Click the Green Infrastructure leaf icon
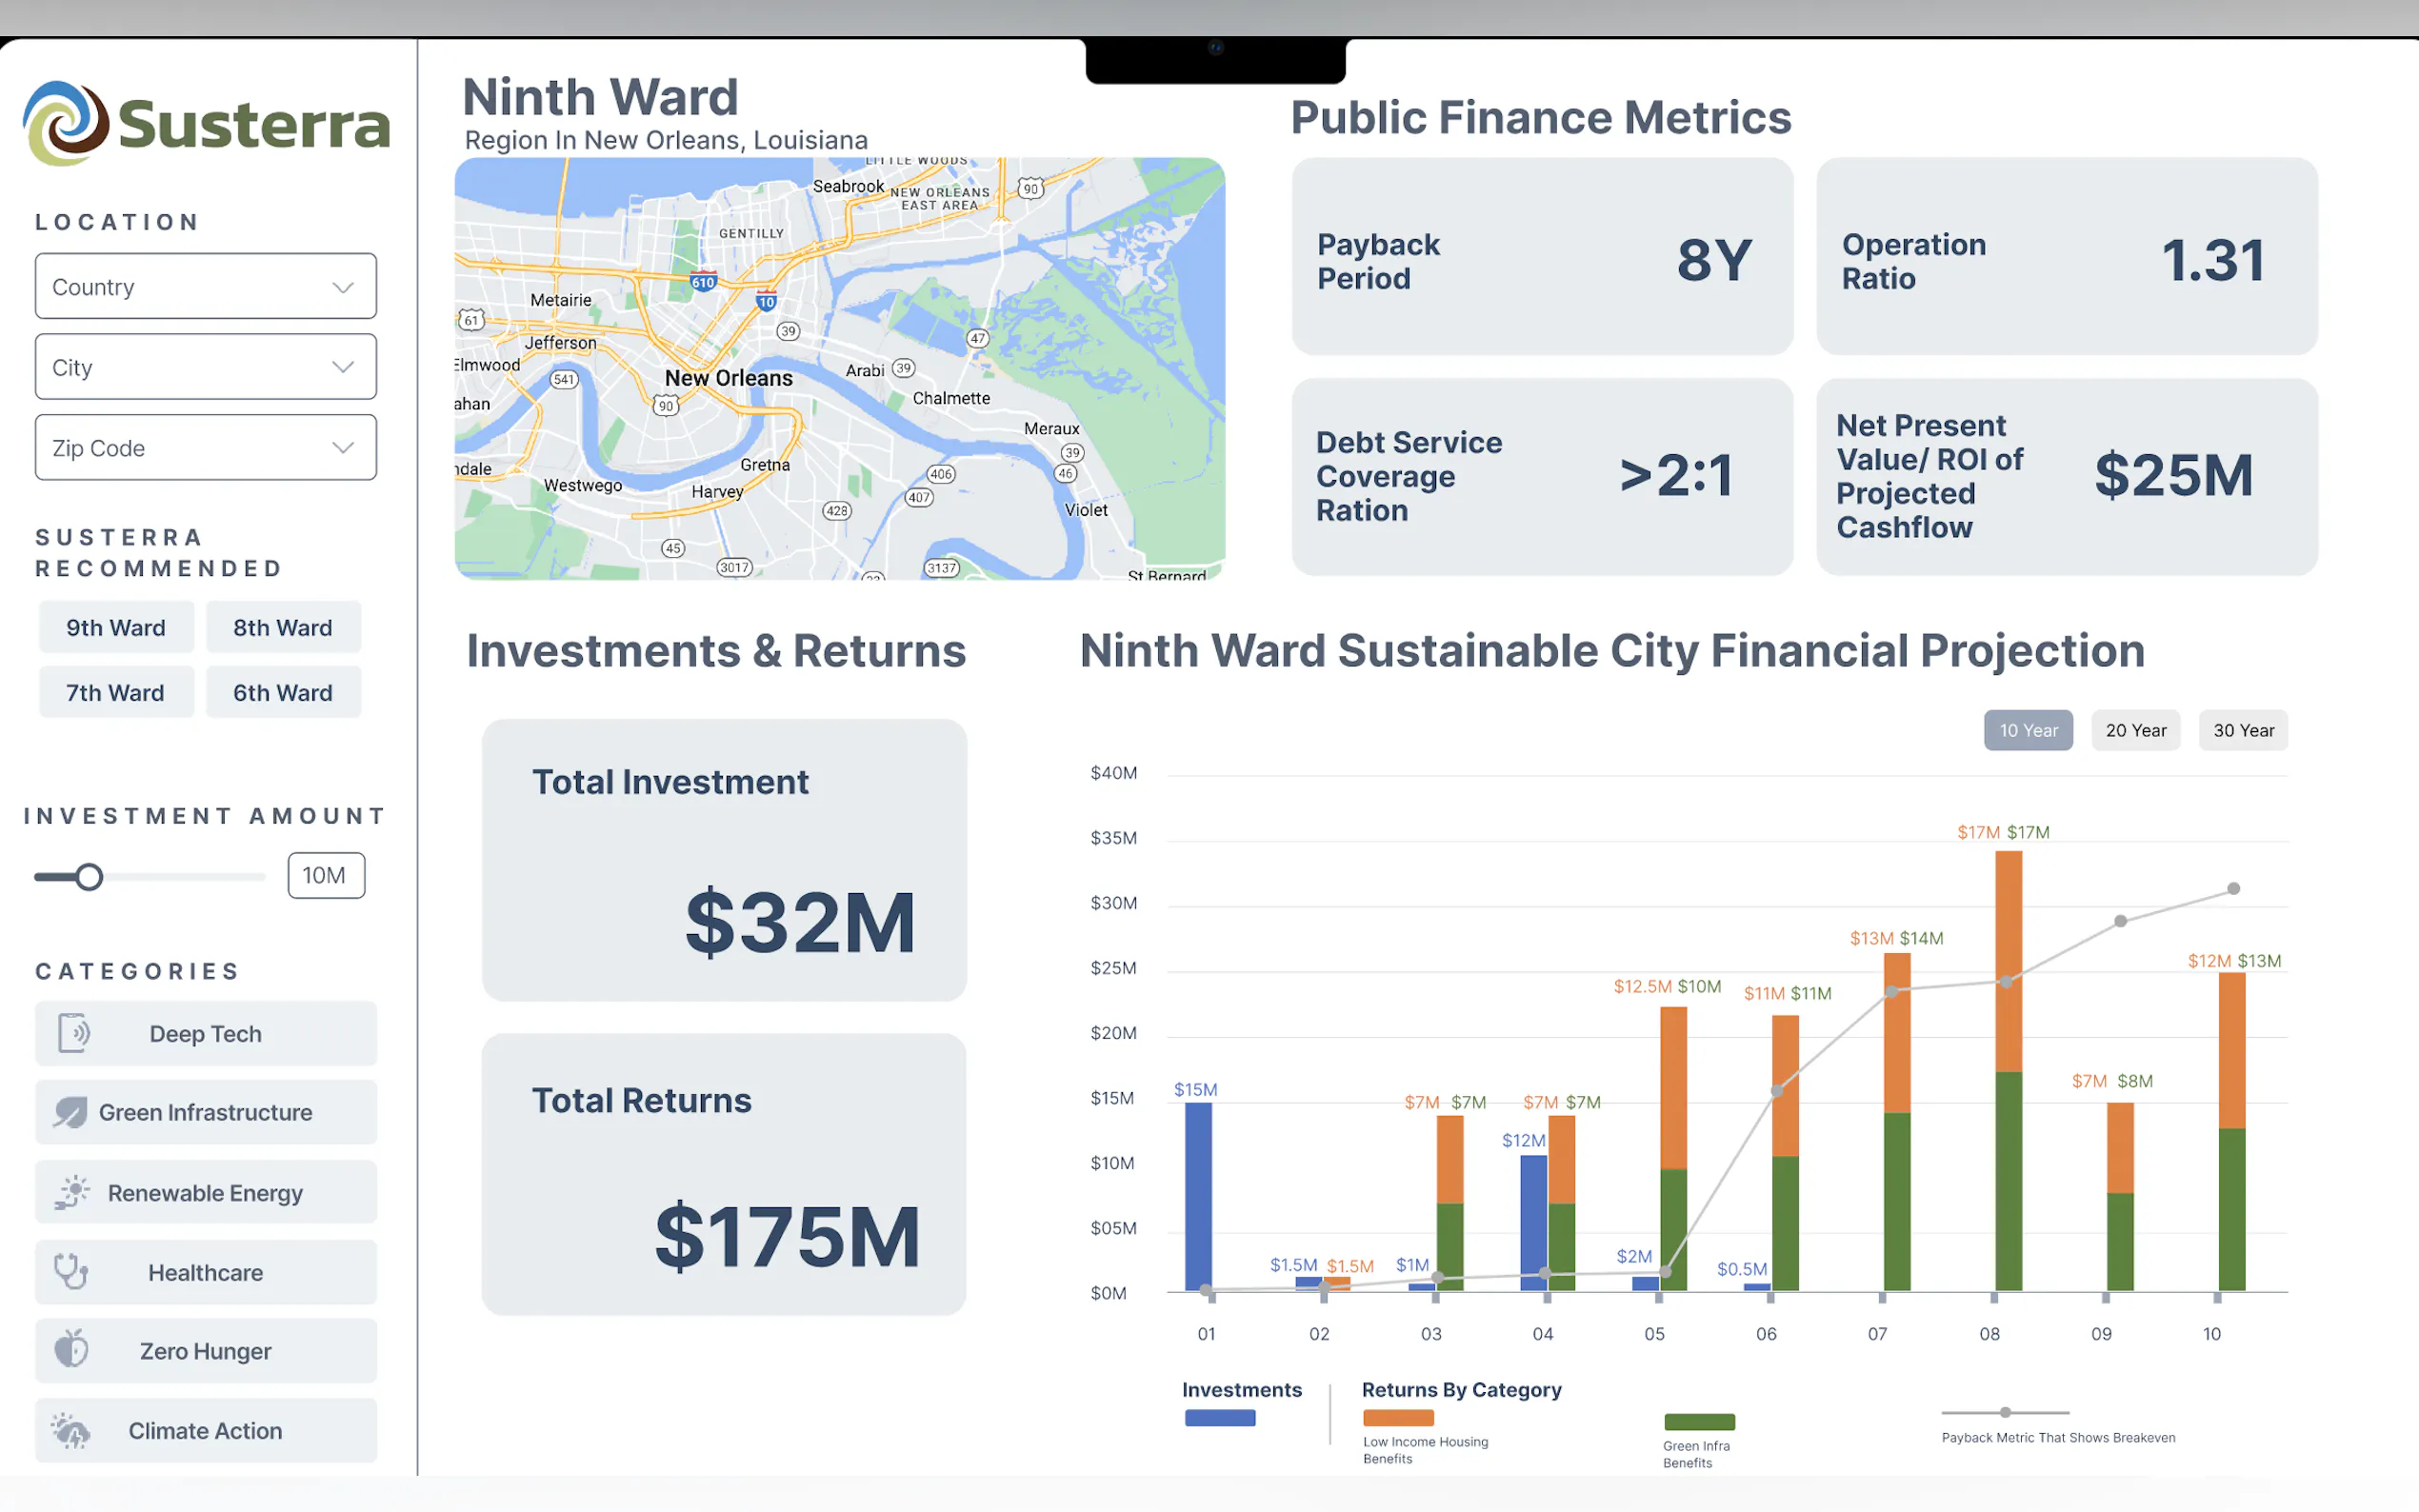Viewport: 2419px width, 1512px height. 71,1112
